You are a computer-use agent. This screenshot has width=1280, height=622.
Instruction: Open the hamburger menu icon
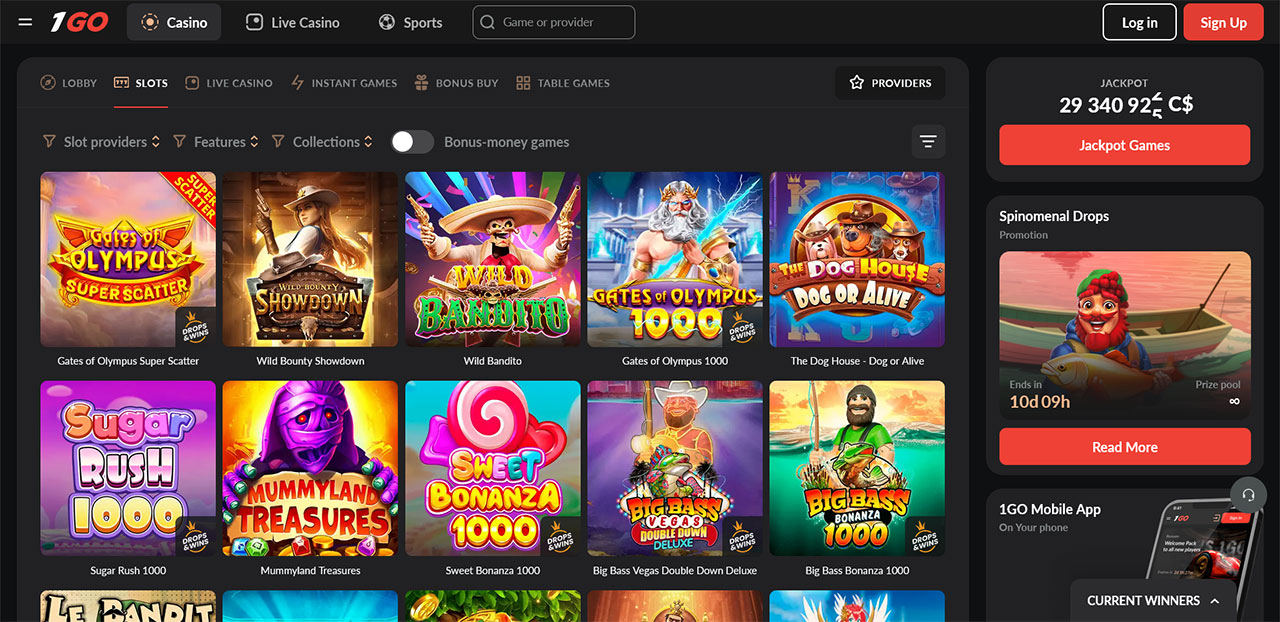[x=26, y=22]
